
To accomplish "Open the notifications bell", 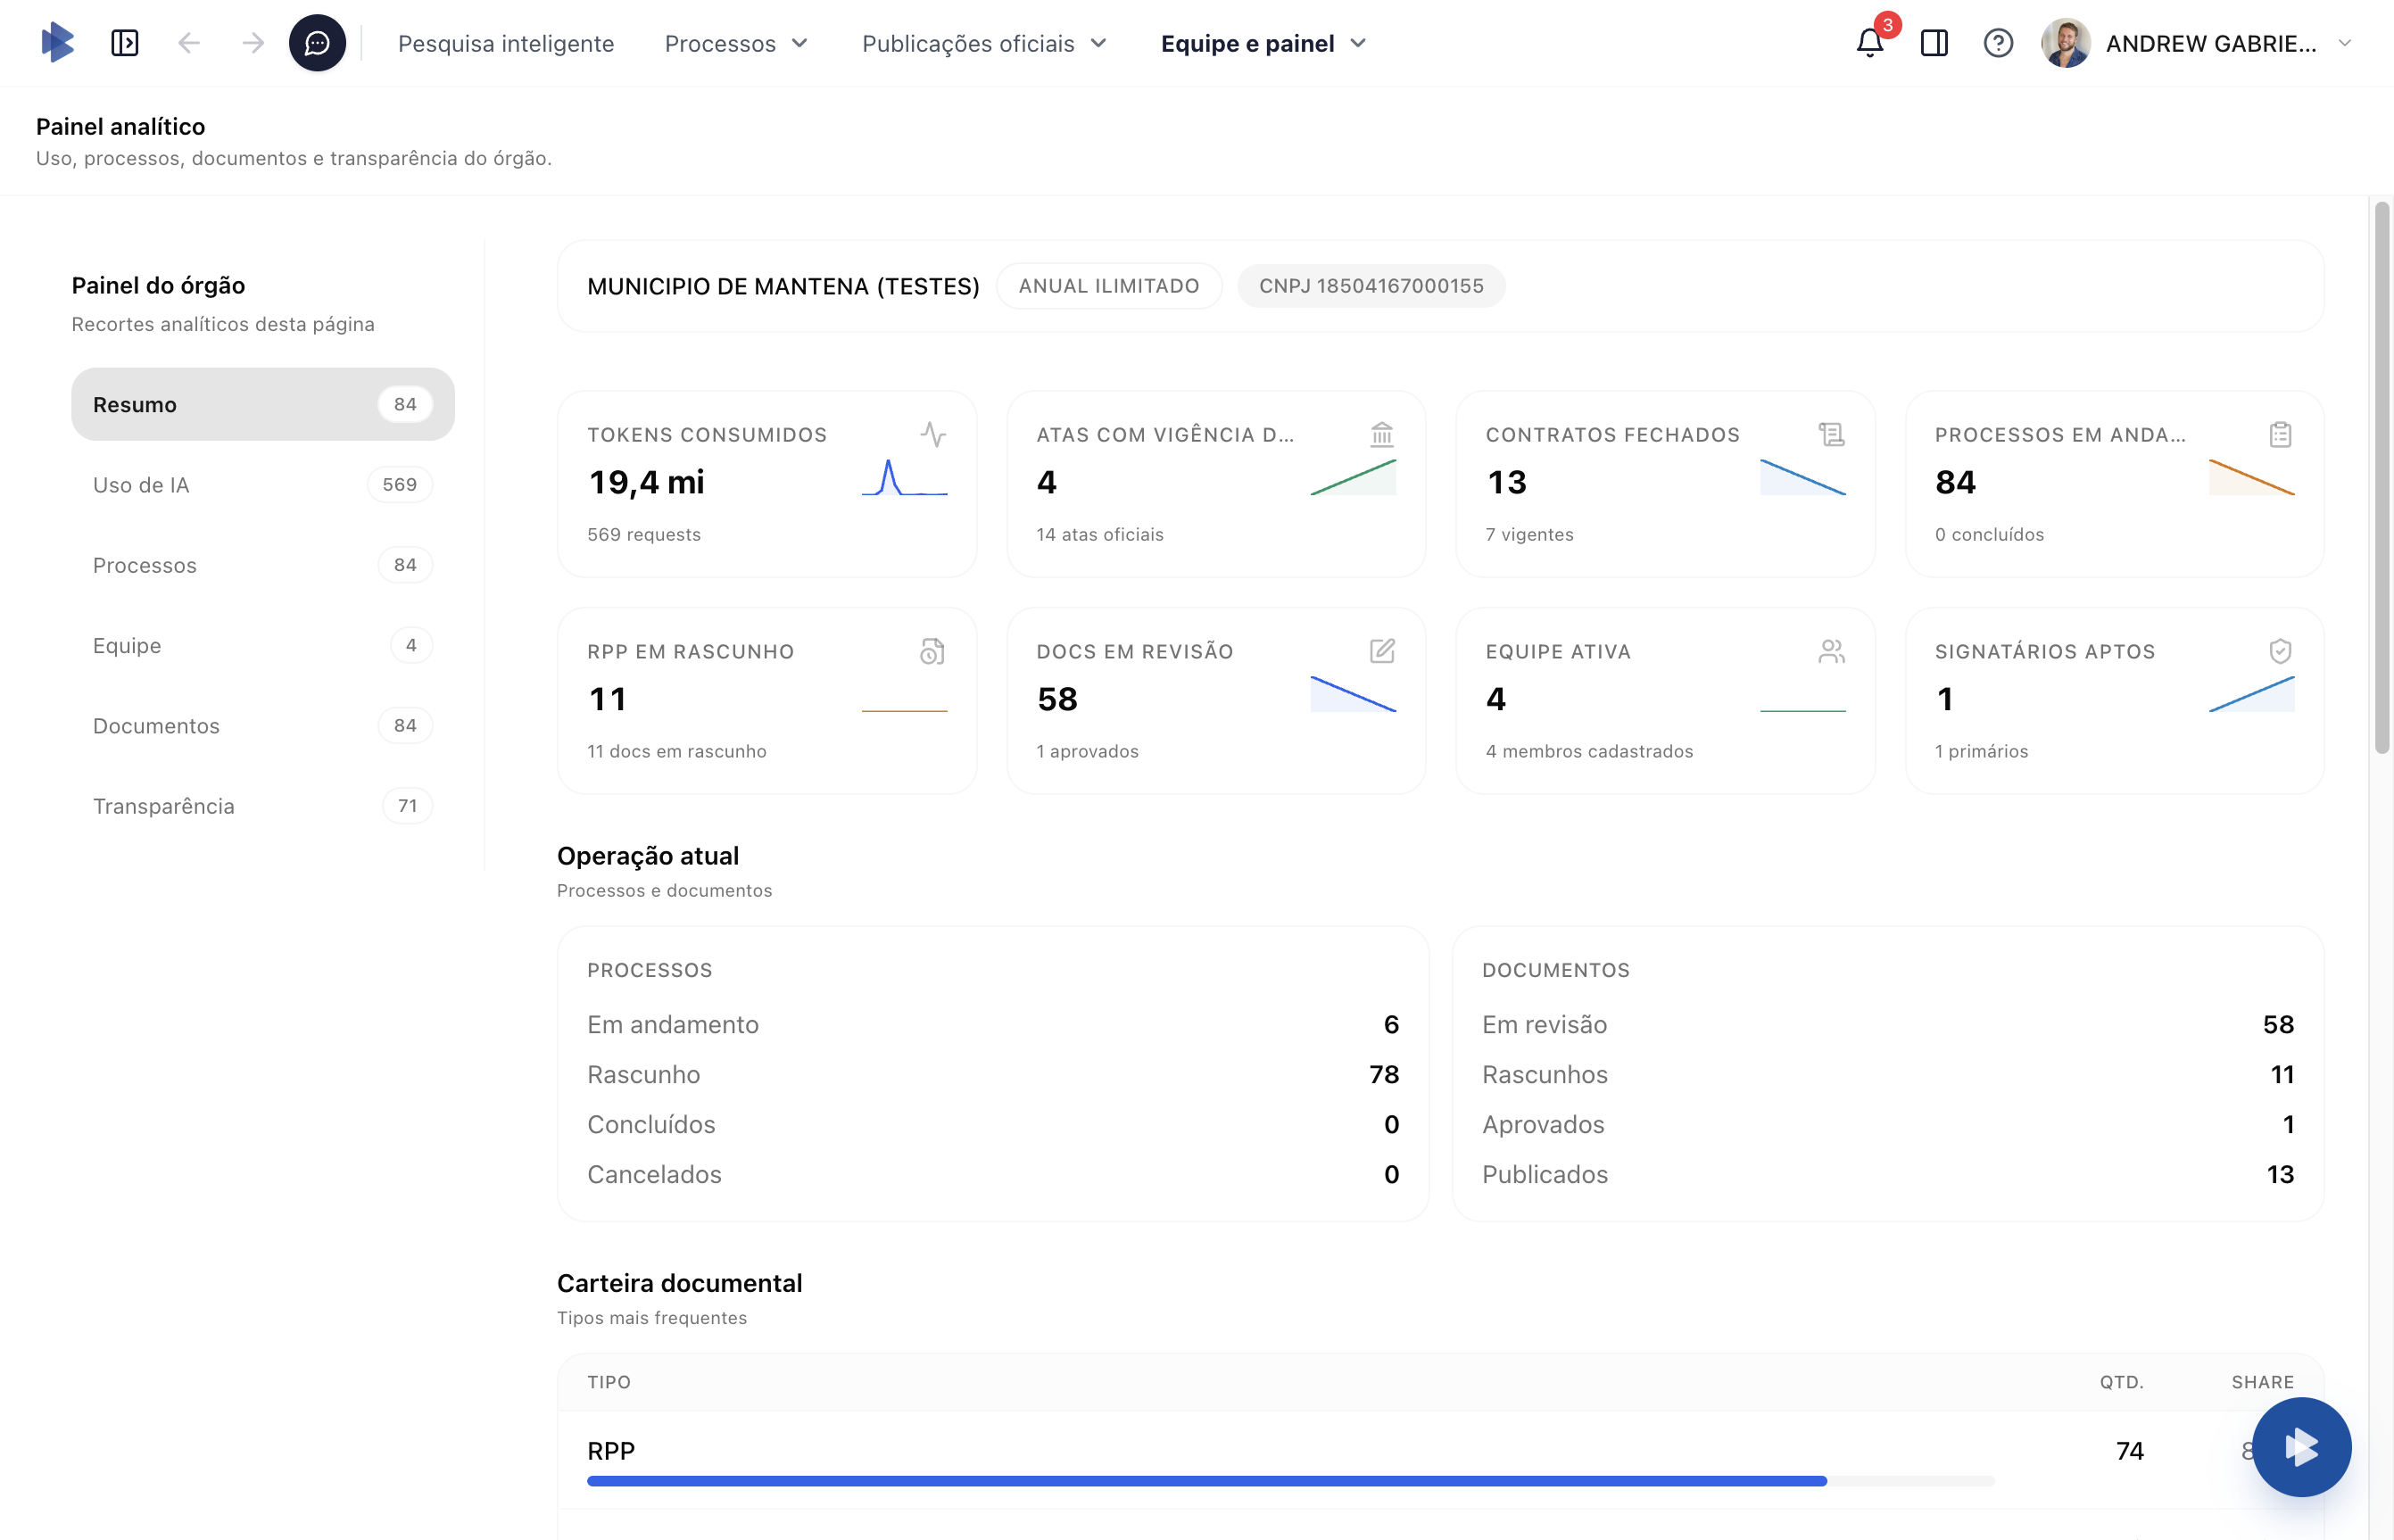I will pos(1869,43).
